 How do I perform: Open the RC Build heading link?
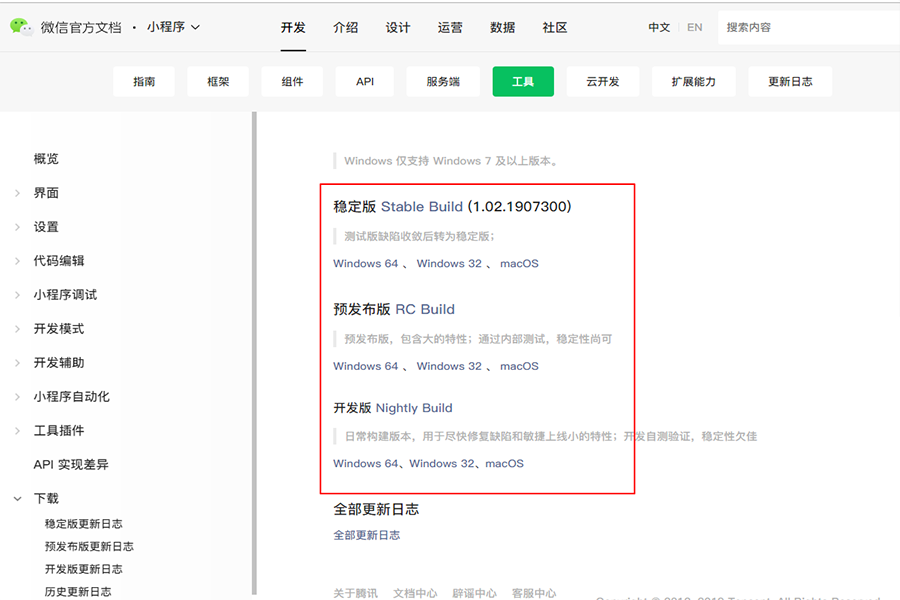click(425, 309)
